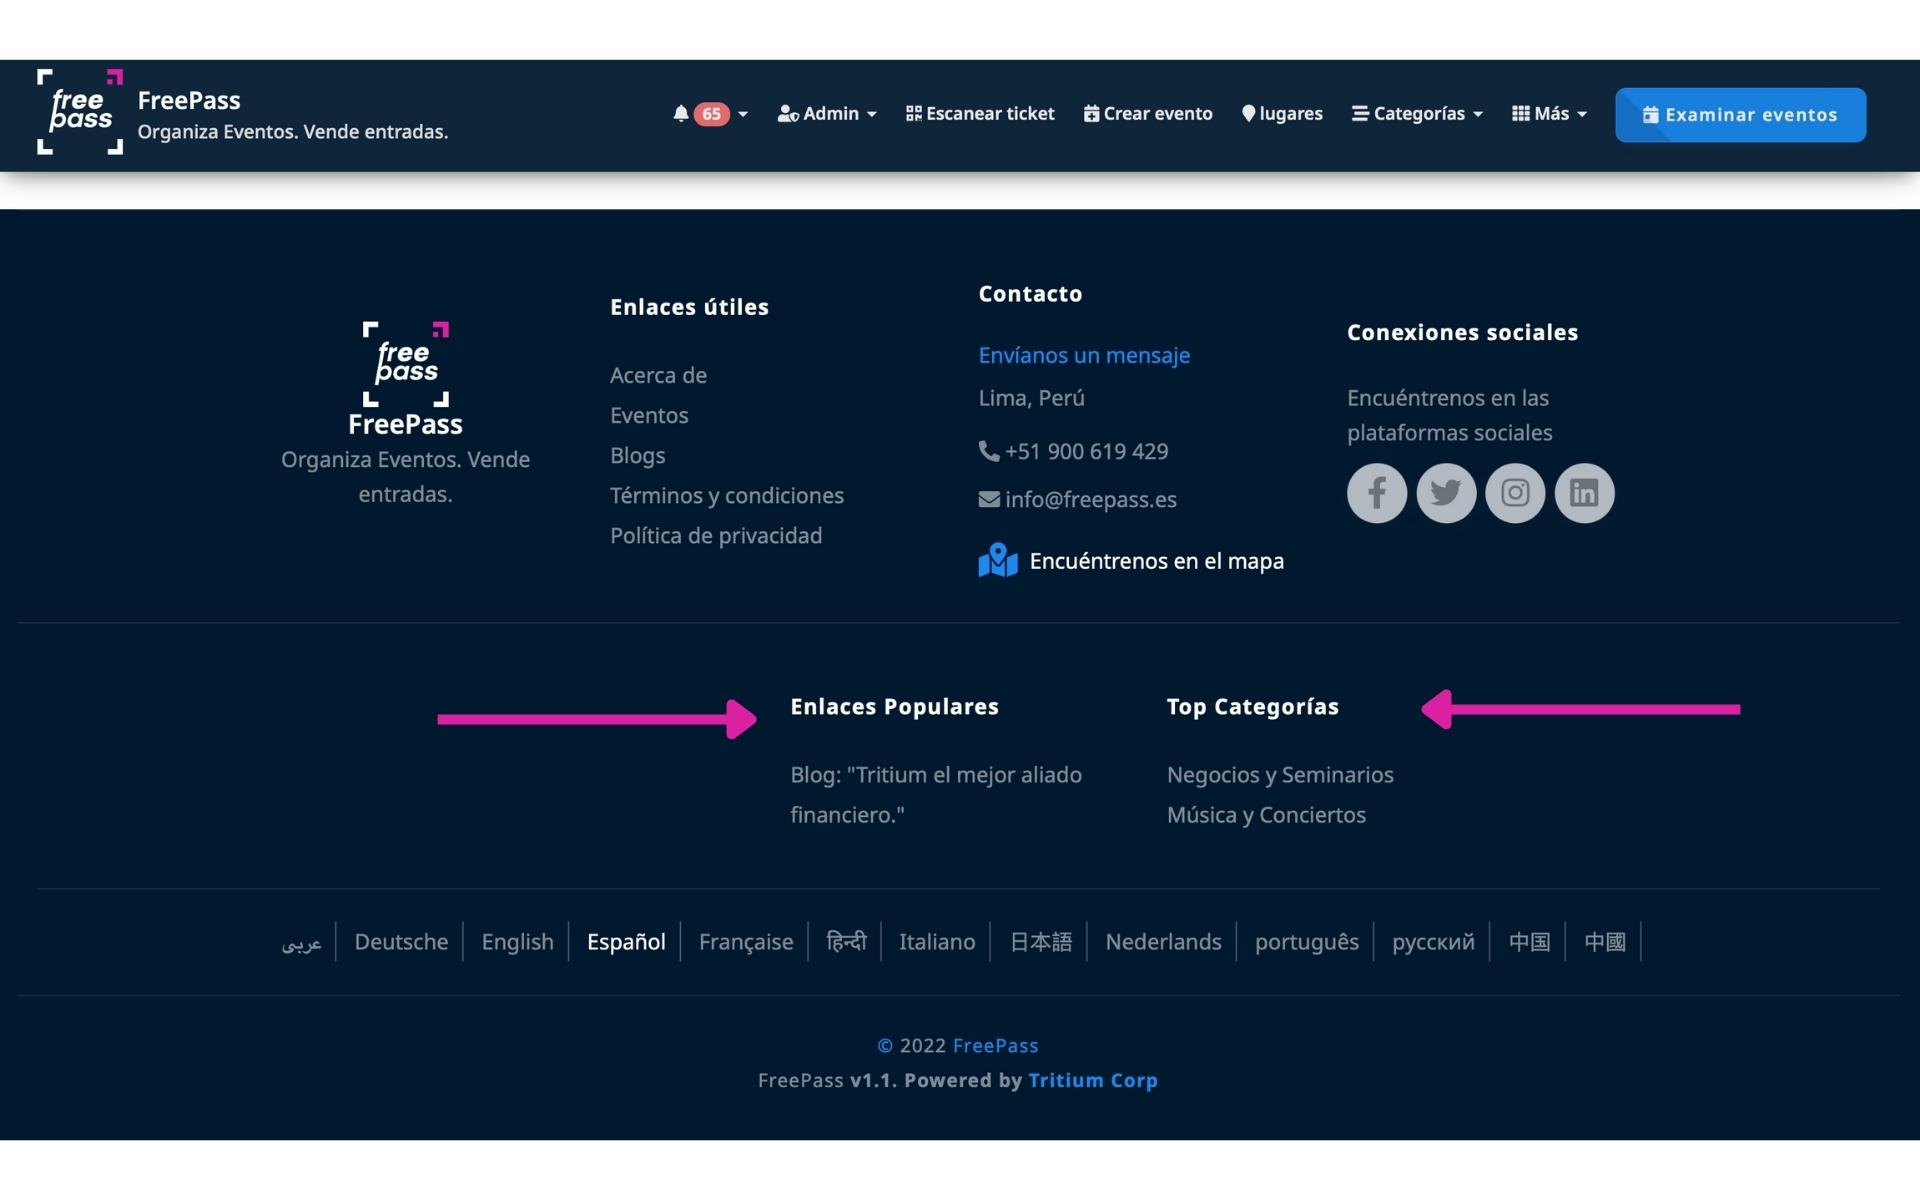Open Términos y condiciones link
The image size is (1920, 1200).
tap(726, 496)
